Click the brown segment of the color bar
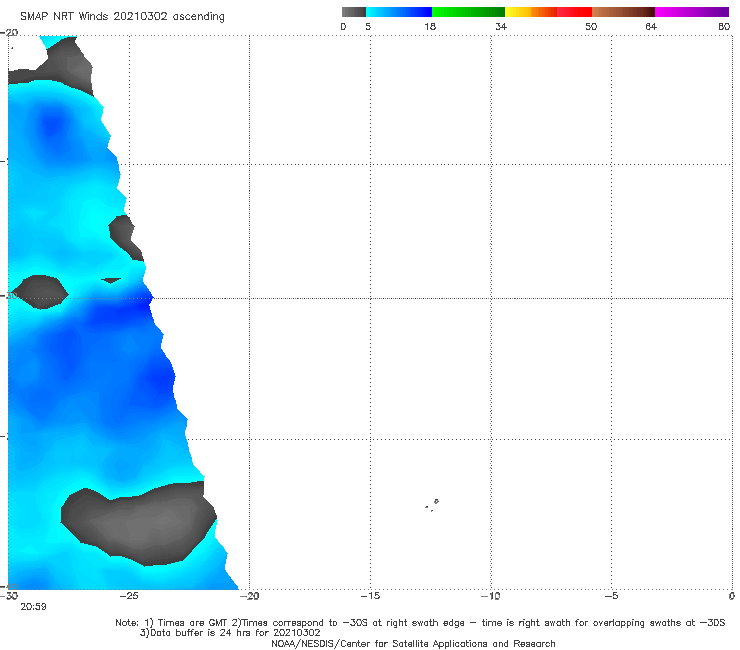 tap(623, 12)
